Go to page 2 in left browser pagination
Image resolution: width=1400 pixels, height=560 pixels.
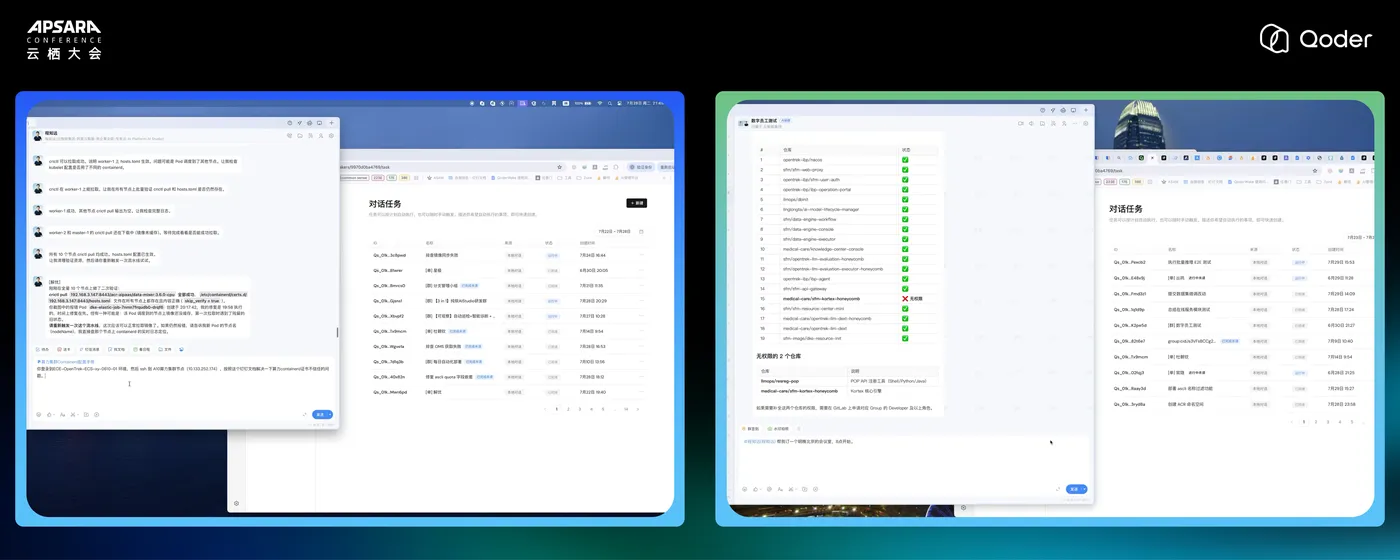pos(568,409)
